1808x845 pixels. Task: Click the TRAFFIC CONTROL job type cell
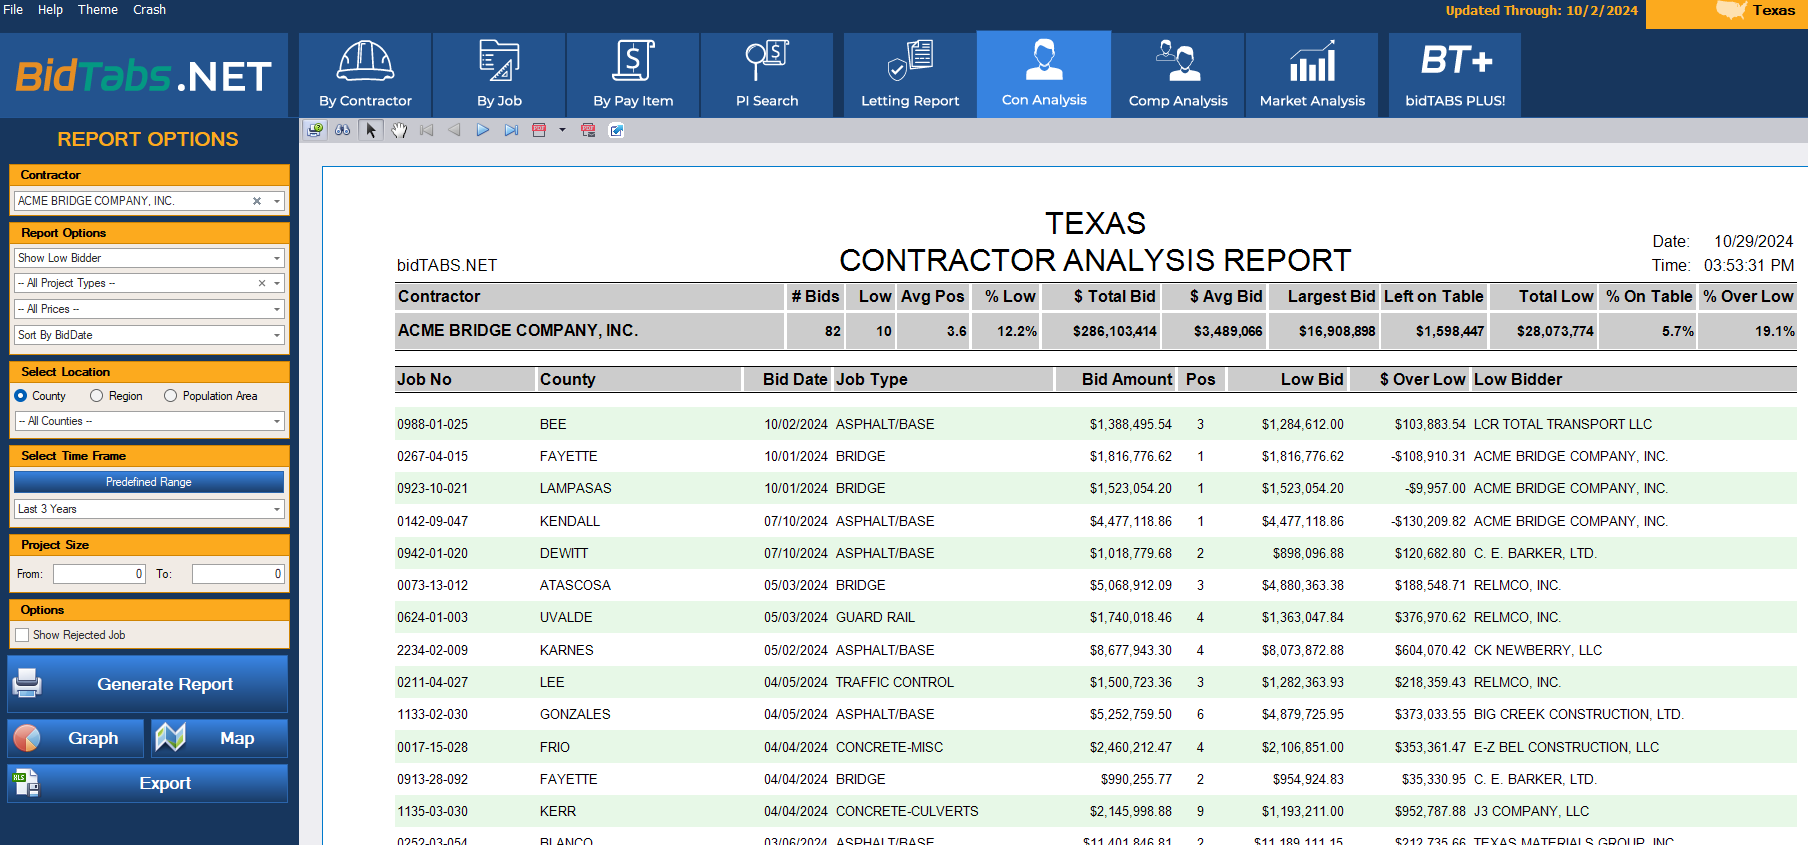pyautogui.click(x=895, y=682)
